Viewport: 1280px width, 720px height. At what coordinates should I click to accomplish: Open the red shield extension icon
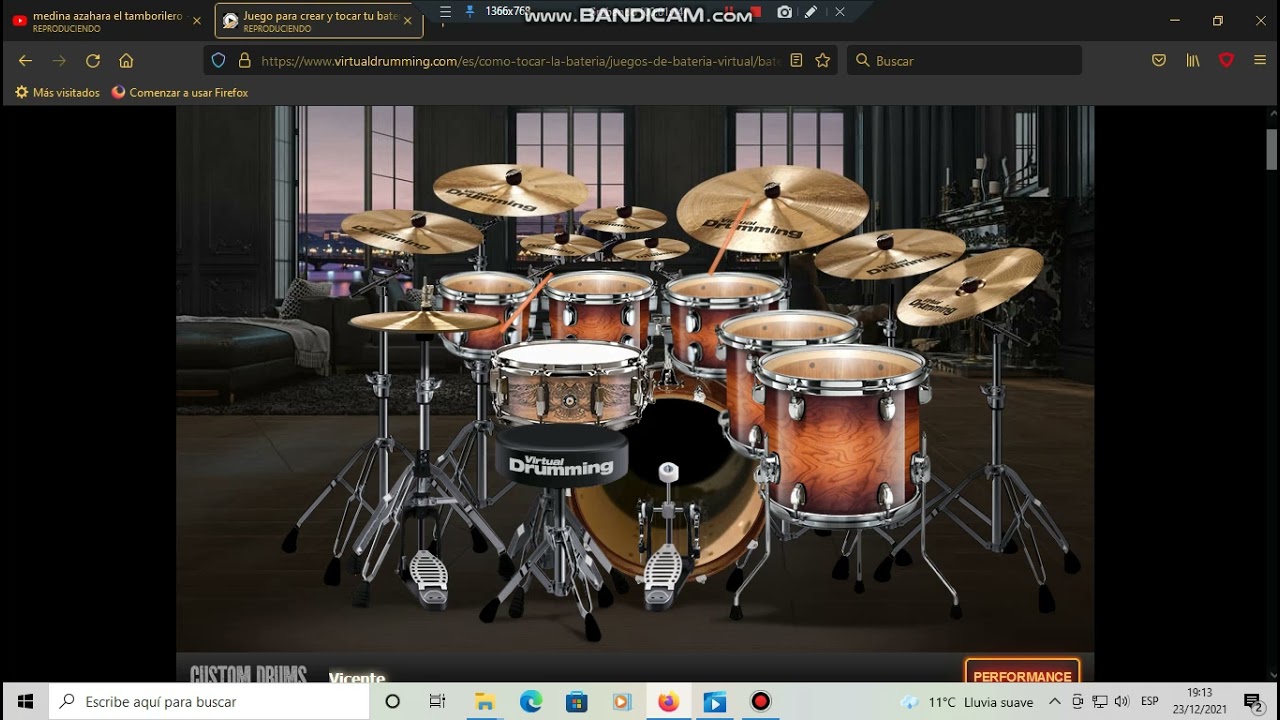[x=1227, y=61]
